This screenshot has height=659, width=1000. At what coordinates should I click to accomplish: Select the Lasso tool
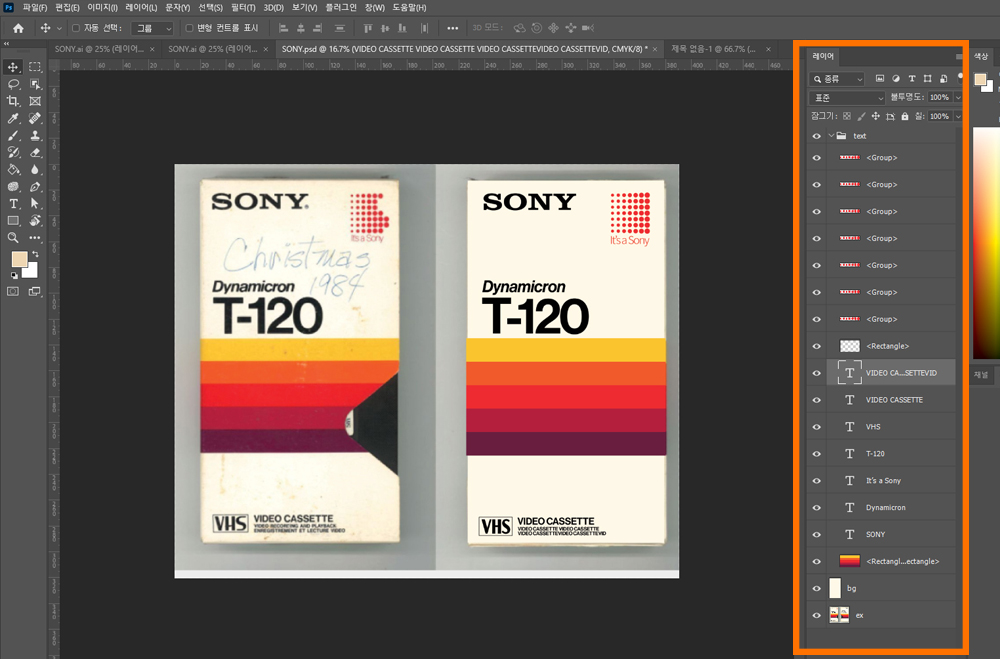[13, 84]
